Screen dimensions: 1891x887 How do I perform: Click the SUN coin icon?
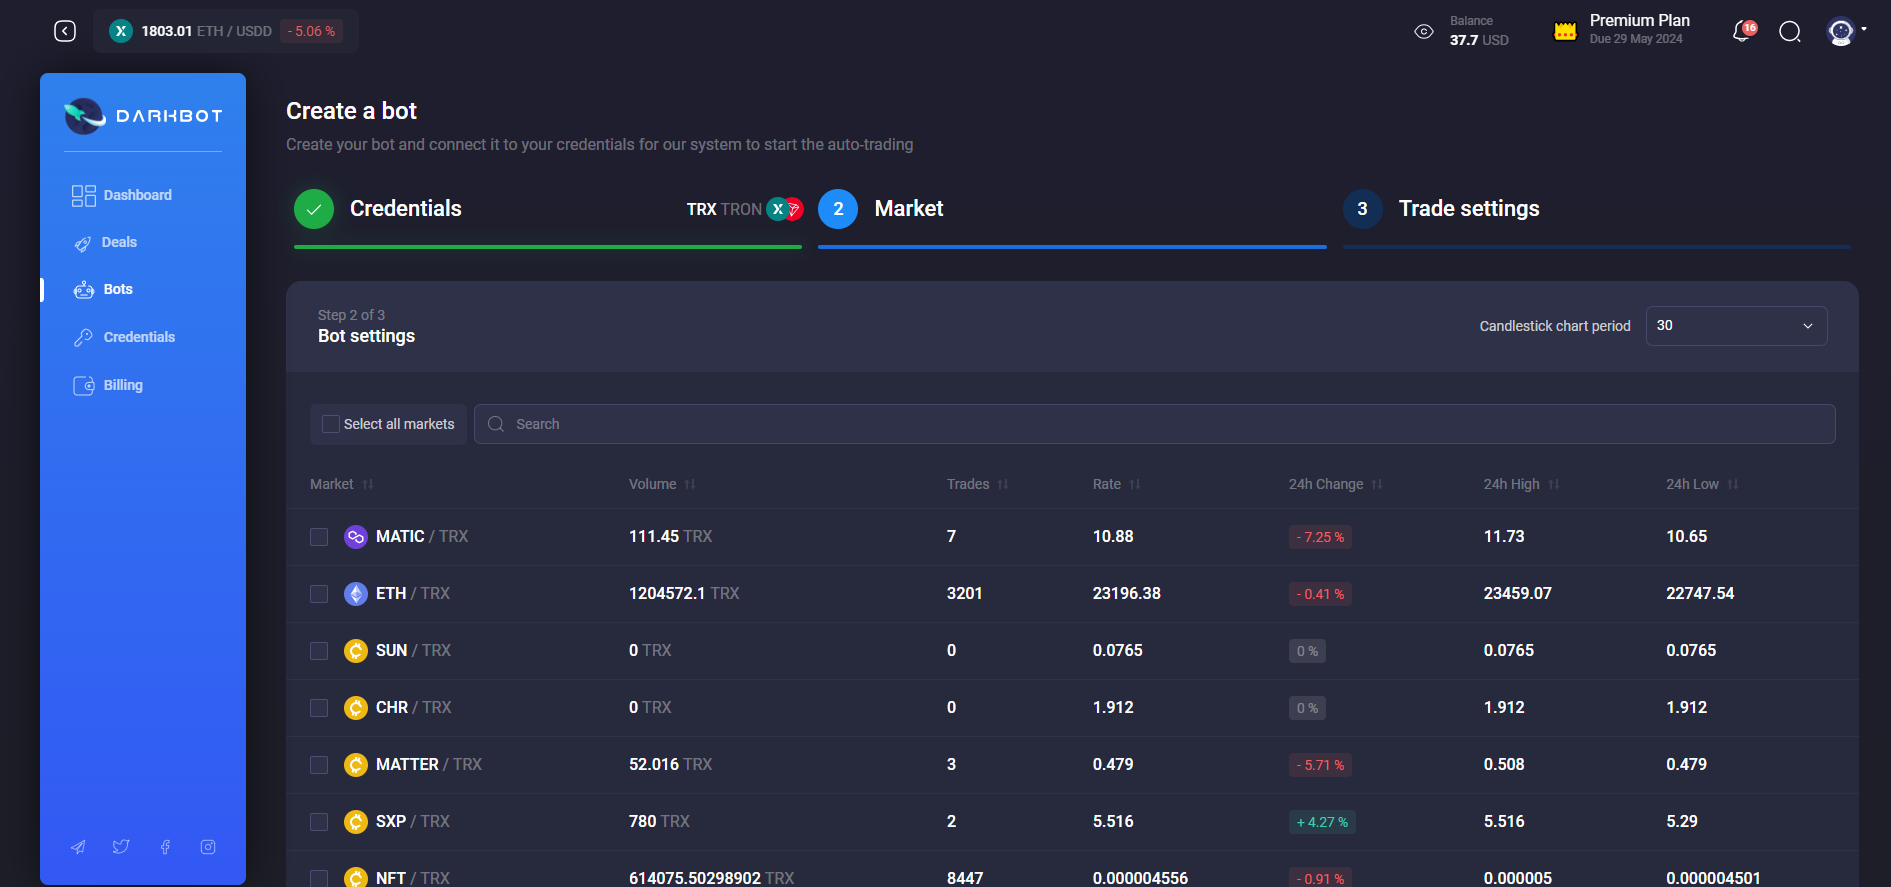(x=356, y=651)
